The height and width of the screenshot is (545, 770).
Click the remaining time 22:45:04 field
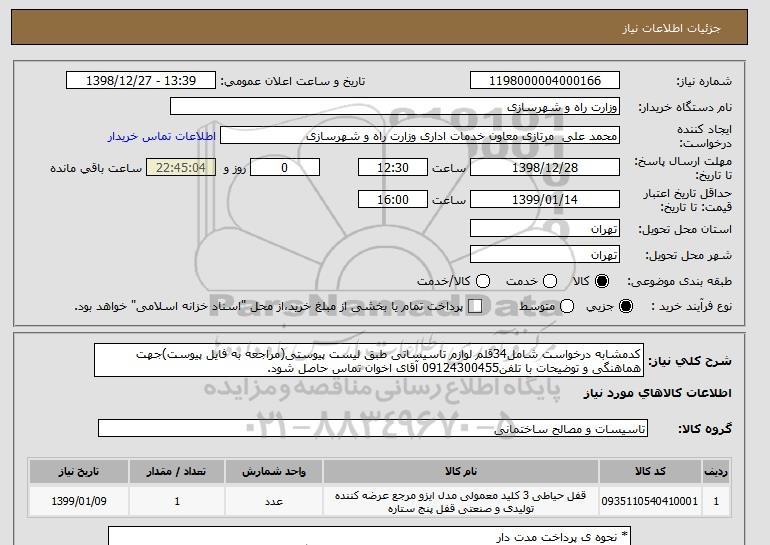181,167
